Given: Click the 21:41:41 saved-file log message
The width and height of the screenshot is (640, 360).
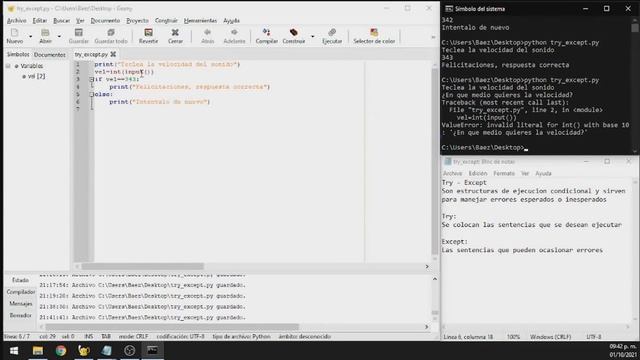Looking at the screenshot, I should 142,317.
